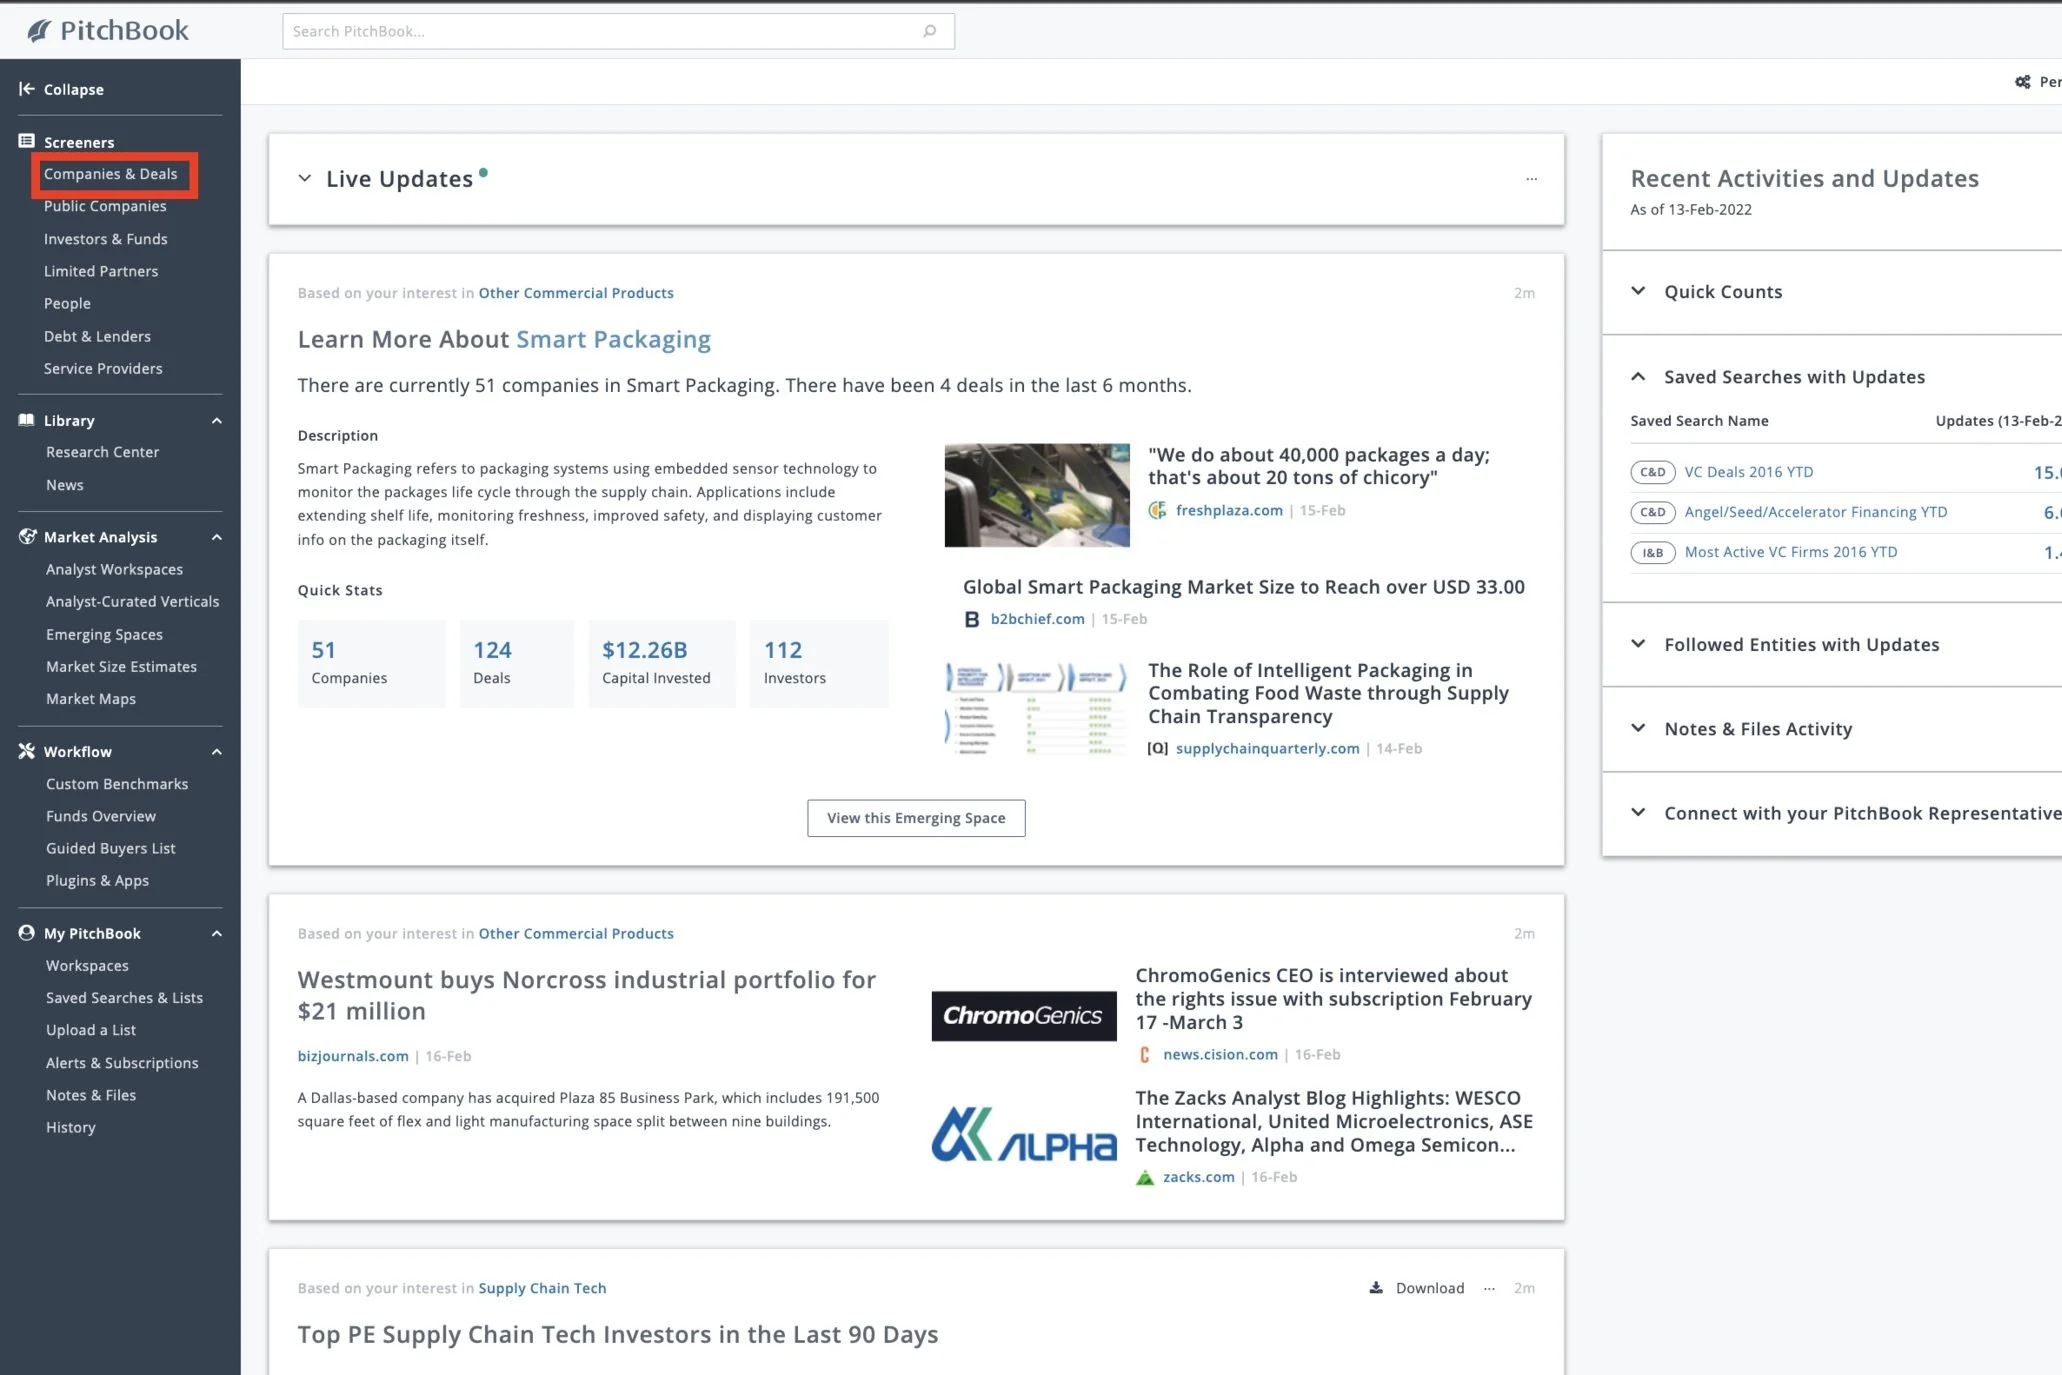
Task: Open Companies & Deals screener
Action: pos(110,174)
